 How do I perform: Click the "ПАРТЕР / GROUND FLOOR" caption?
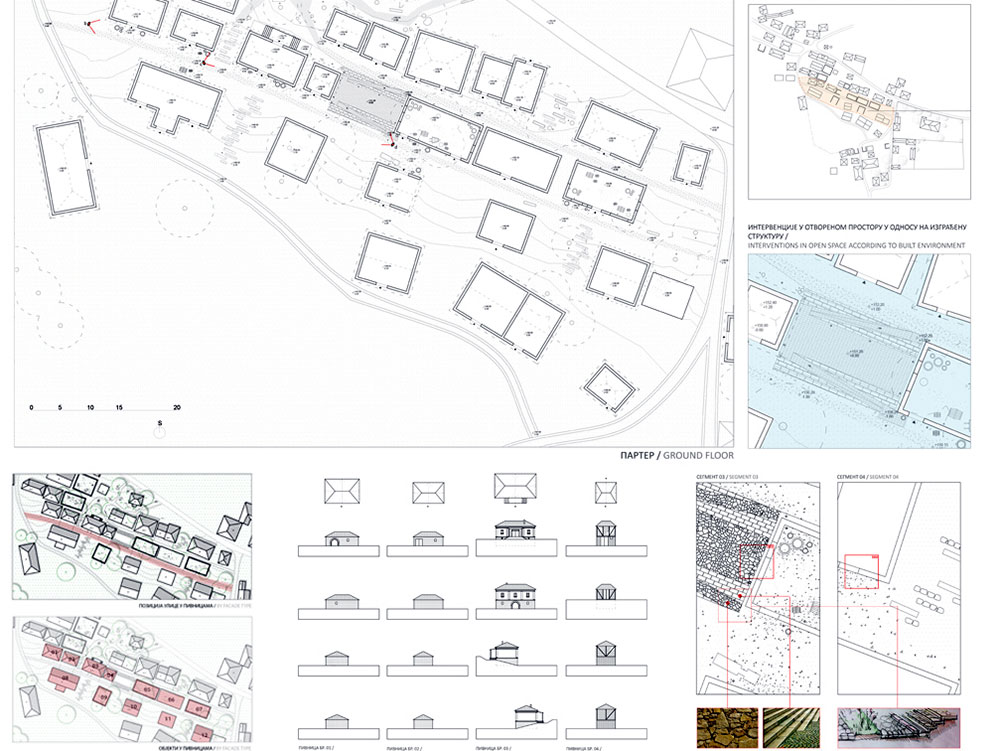pos(677,455)
